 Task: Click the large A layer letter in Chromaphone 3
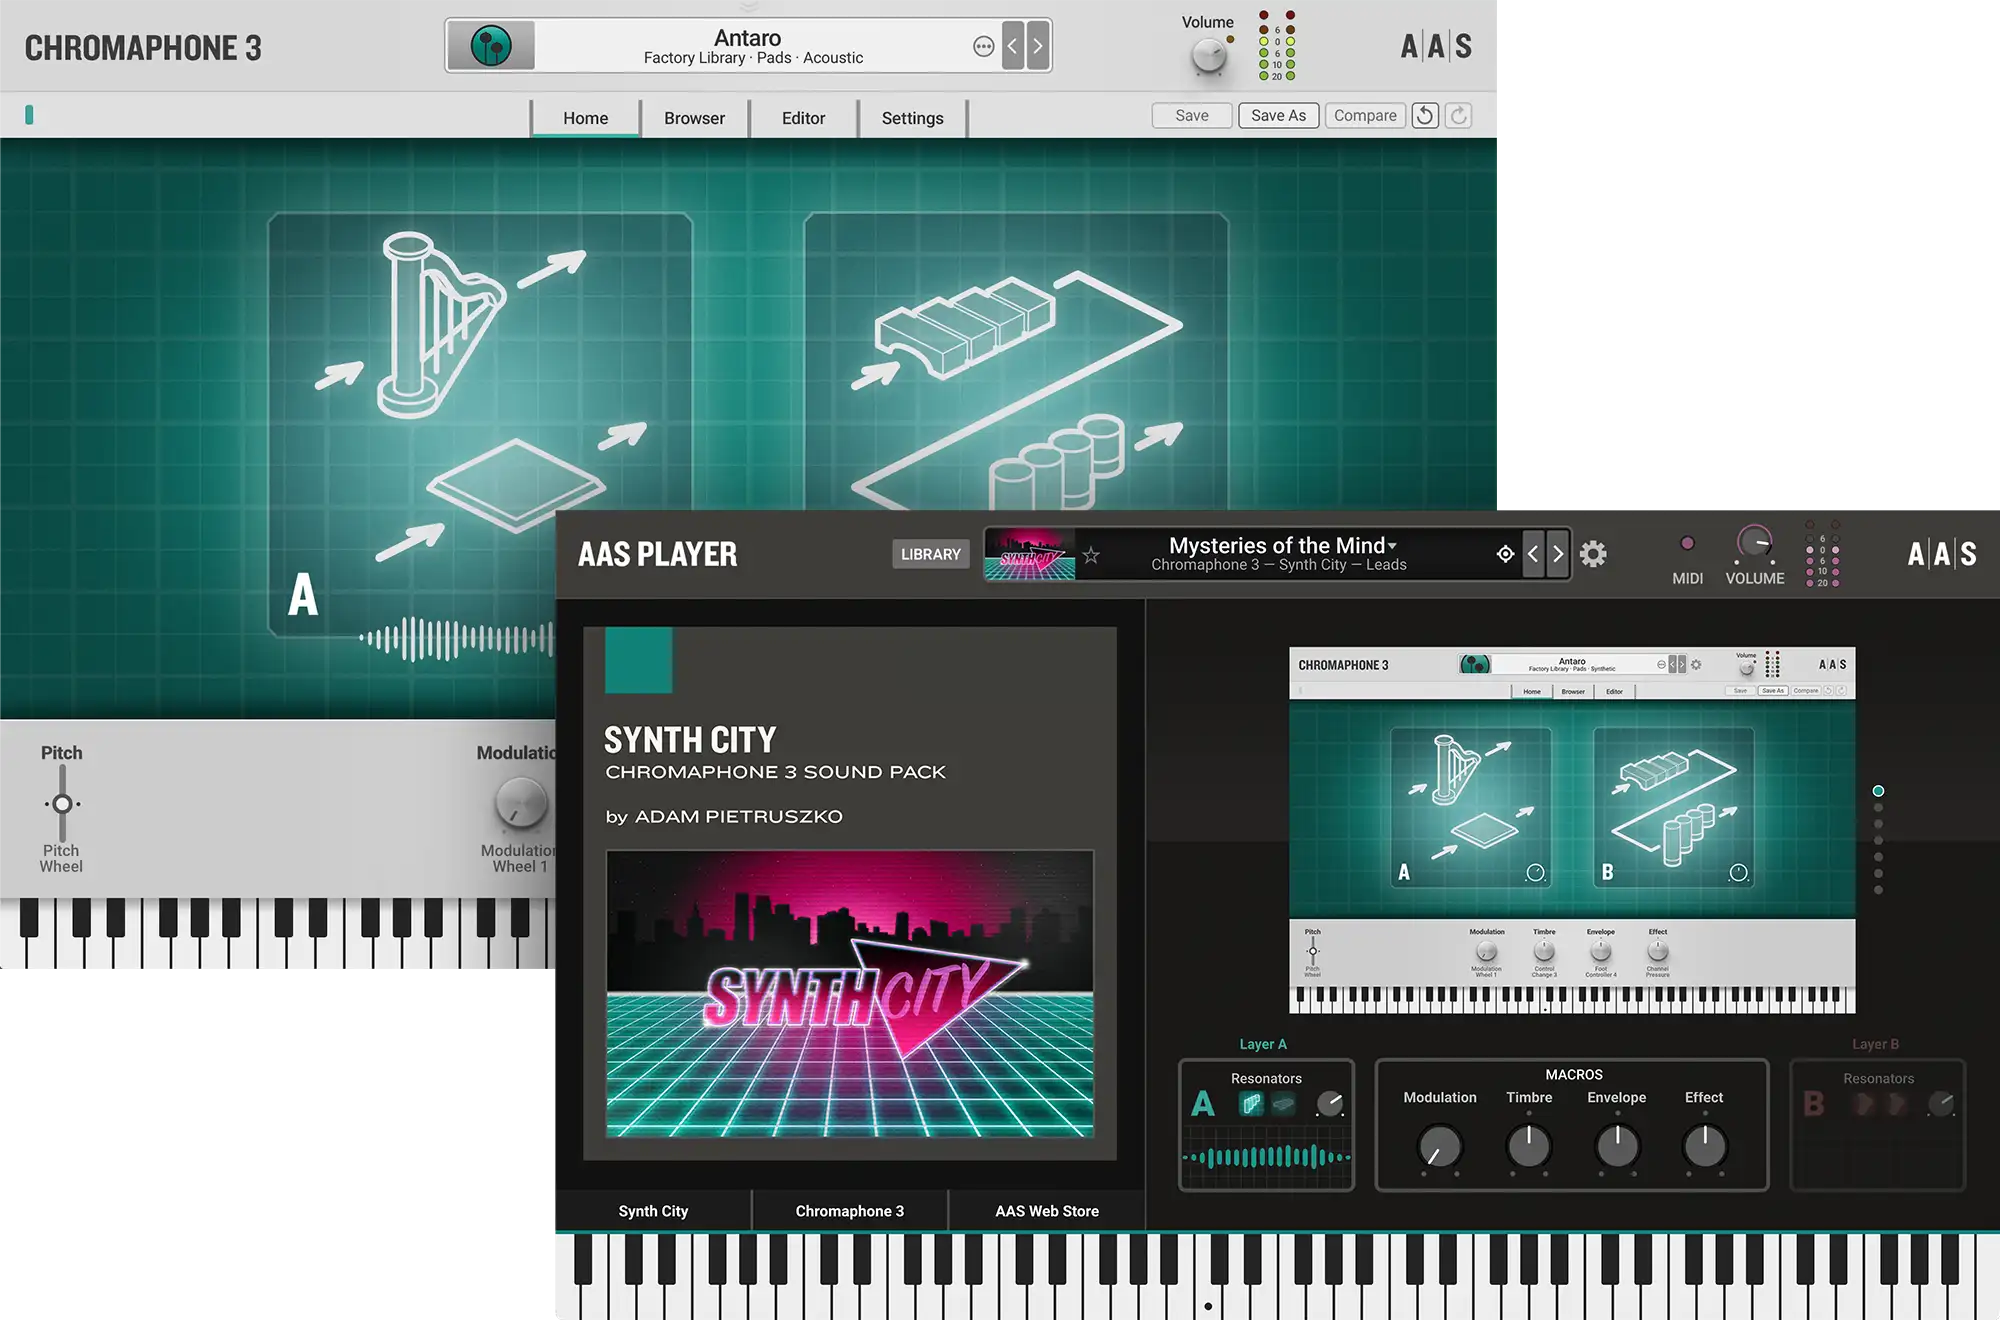(303, 594)
